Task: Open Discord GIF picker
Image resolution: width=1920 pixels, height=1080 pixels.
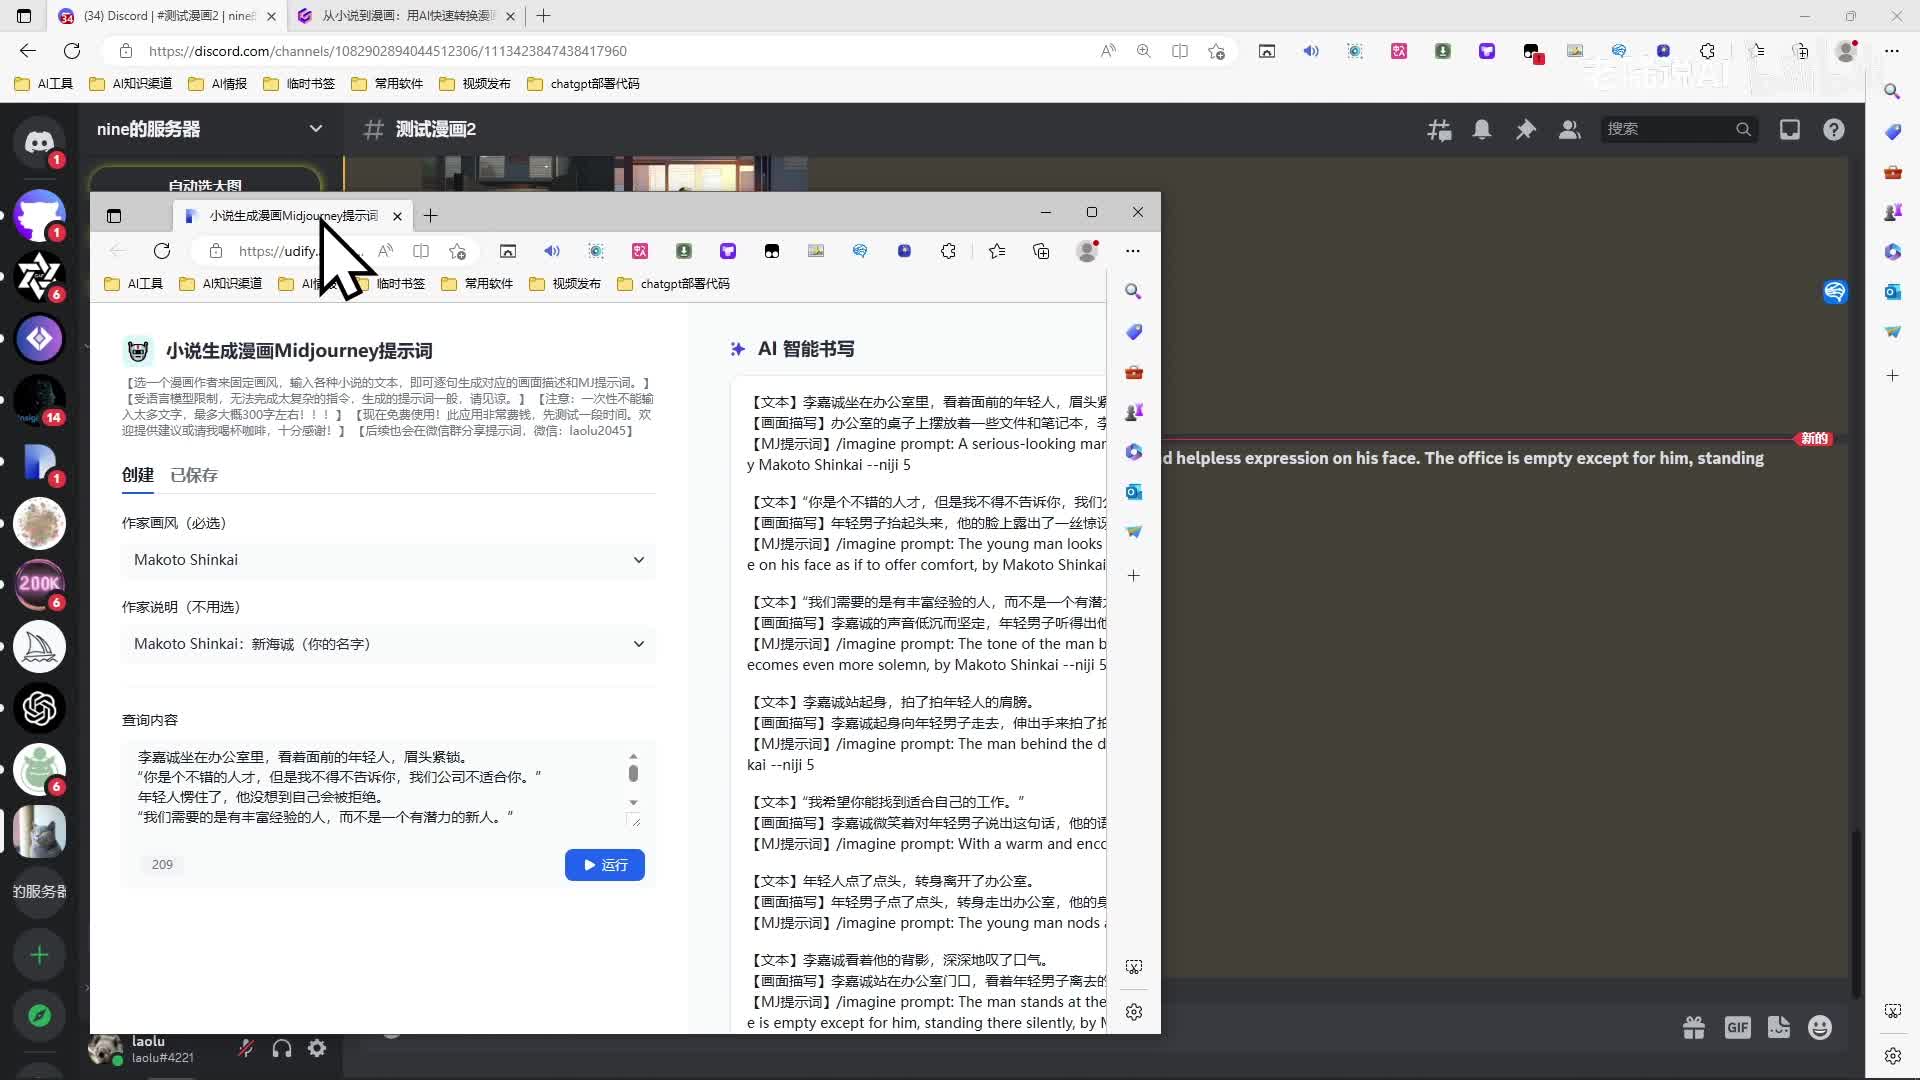Action: 1737,1027
